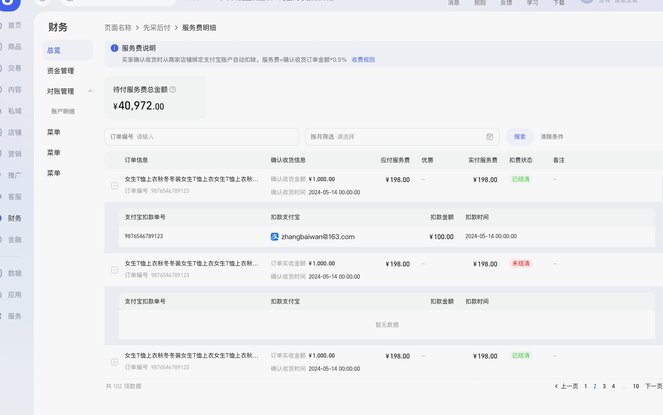The width and height of the screenshot is (663, 415).
Task: Open 服务 in the left sidebar
Action: click(x=14, y=316)
